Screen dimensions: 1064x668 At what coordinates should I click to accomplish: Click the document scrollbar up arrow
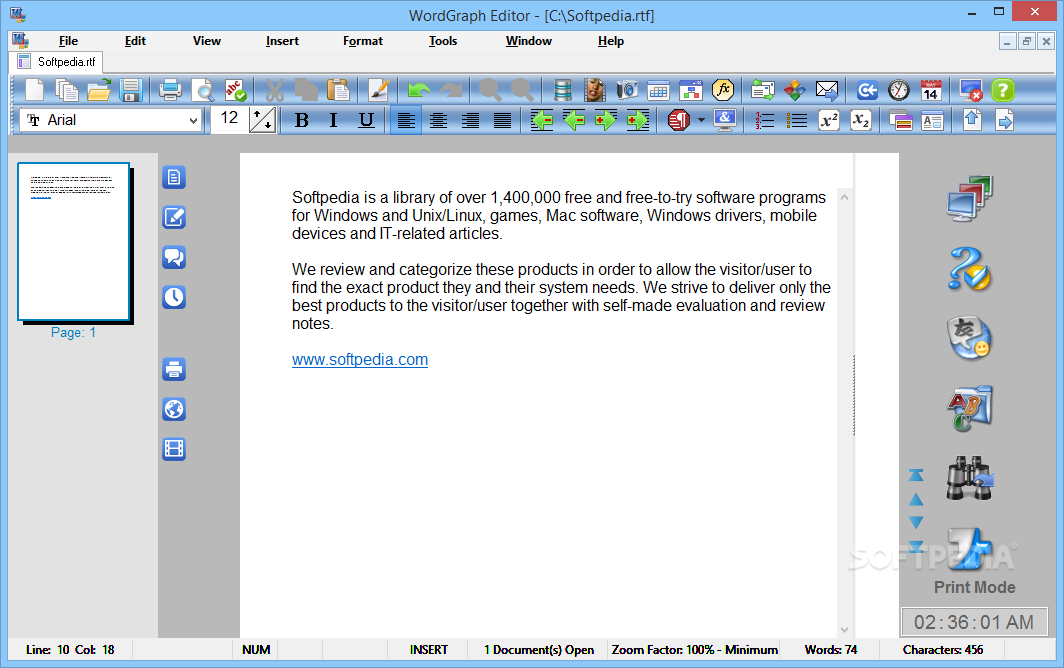[x=844, y=197]
